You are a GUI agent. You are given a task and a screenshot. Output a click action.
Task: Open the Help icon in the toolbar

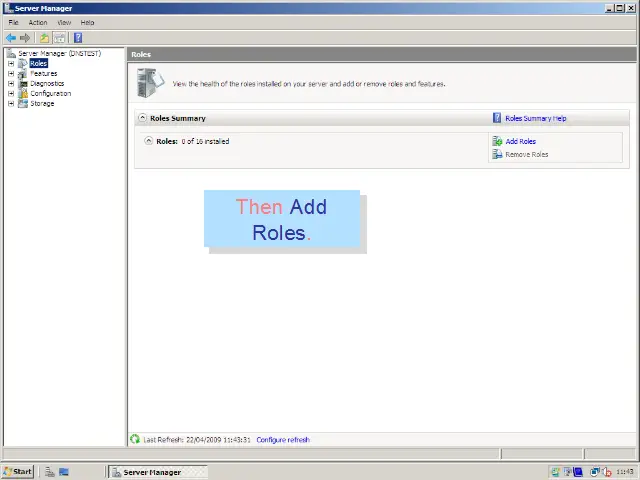click(78, 38)
